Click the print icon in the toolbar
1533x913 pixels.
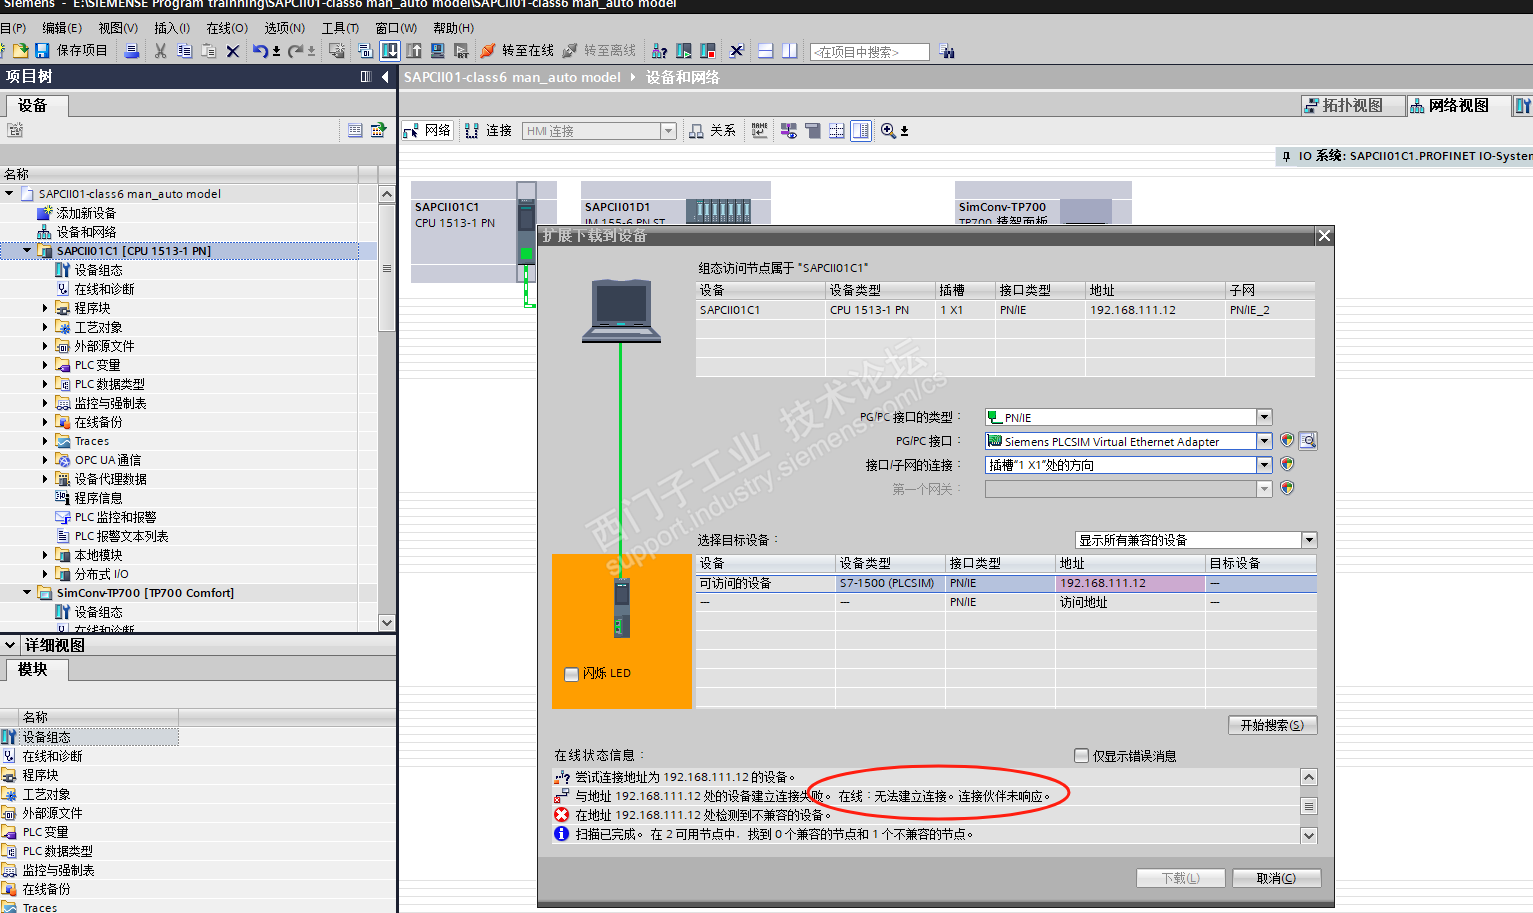point(131,51)
